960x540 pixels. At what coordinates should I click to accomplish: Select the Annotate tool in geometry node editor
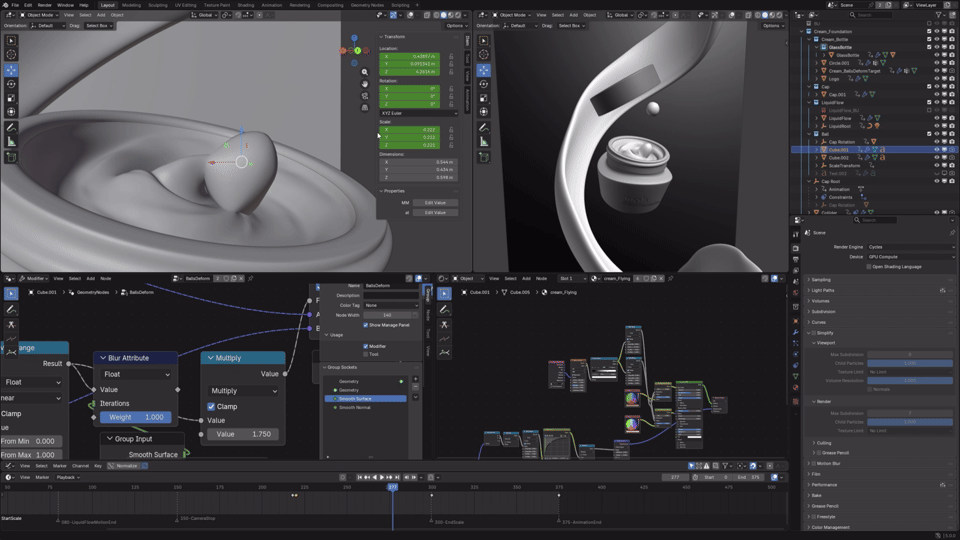[x=11, y=309]
